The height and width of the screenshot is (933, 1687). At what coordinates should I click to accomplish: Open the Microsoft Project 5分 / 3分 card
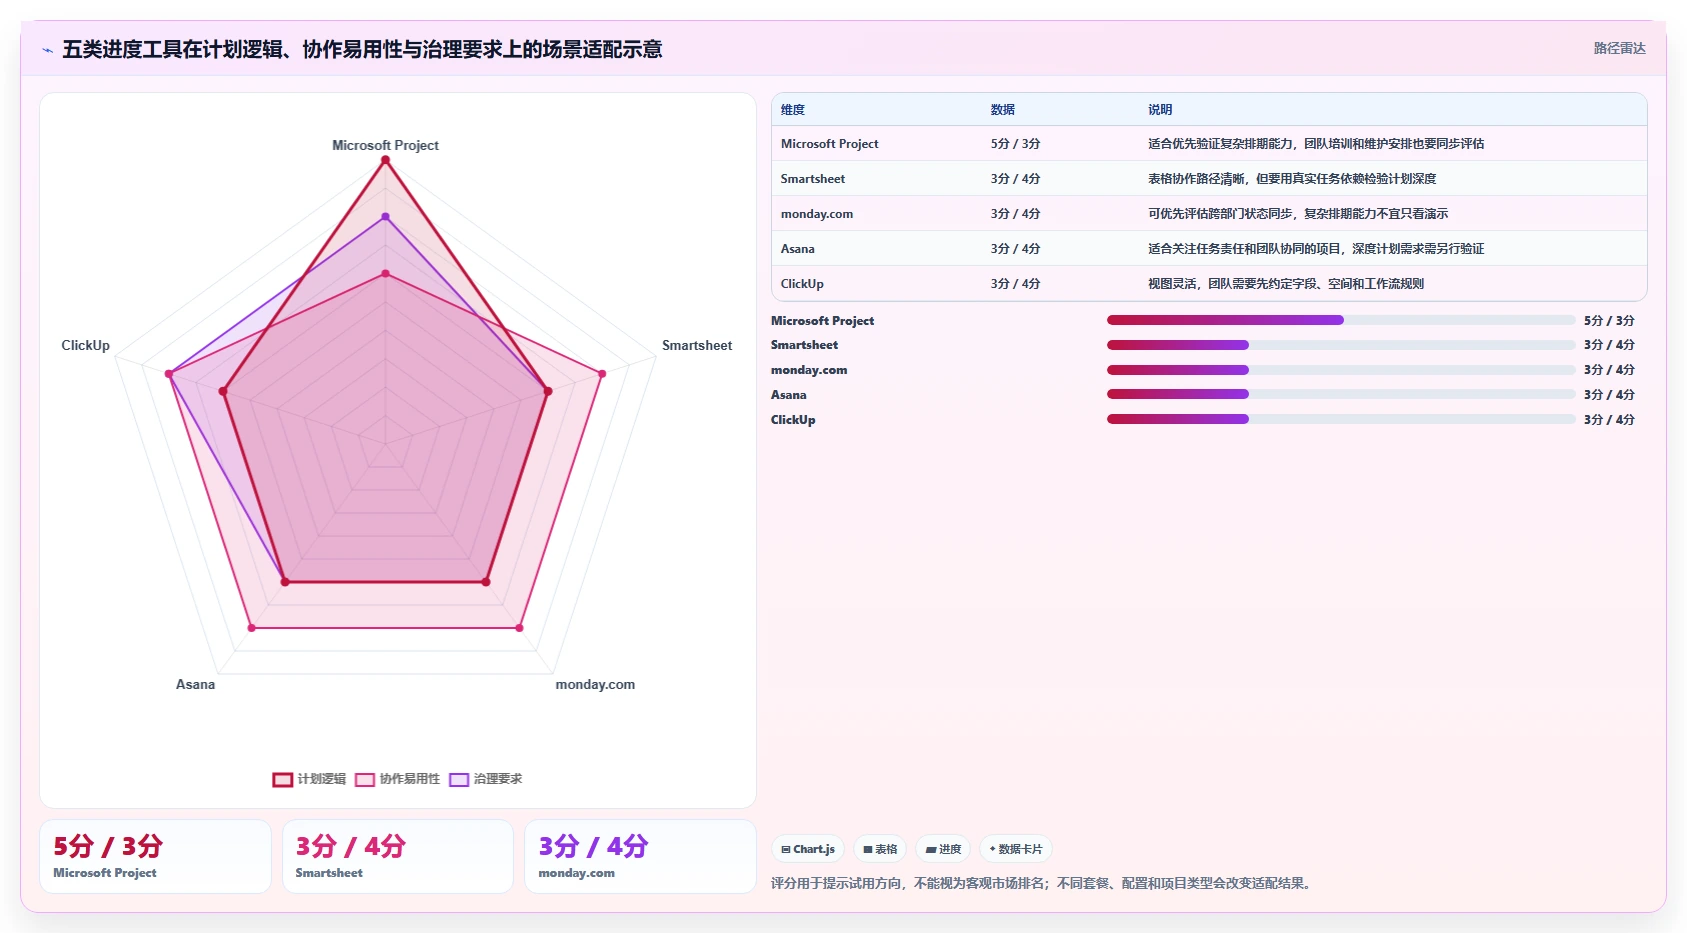pyautogui.click(x=155, y=856)
